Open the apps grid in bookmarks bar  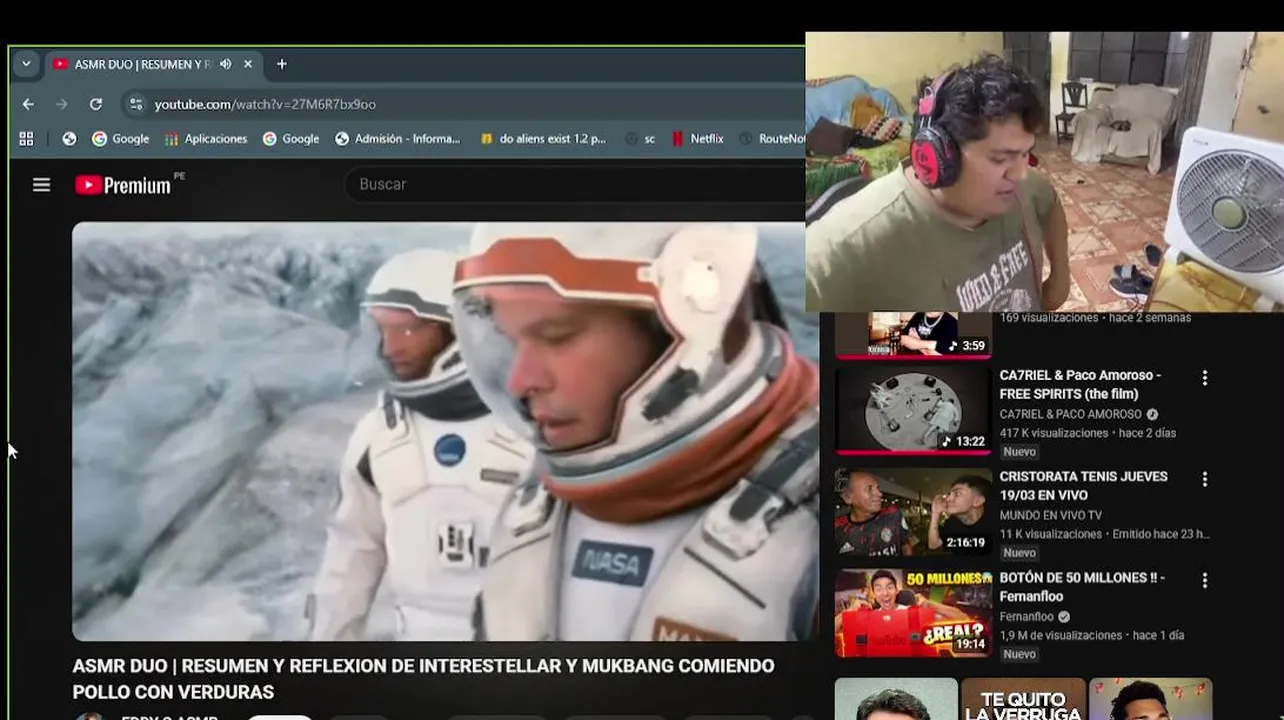[x=26, y=139]
